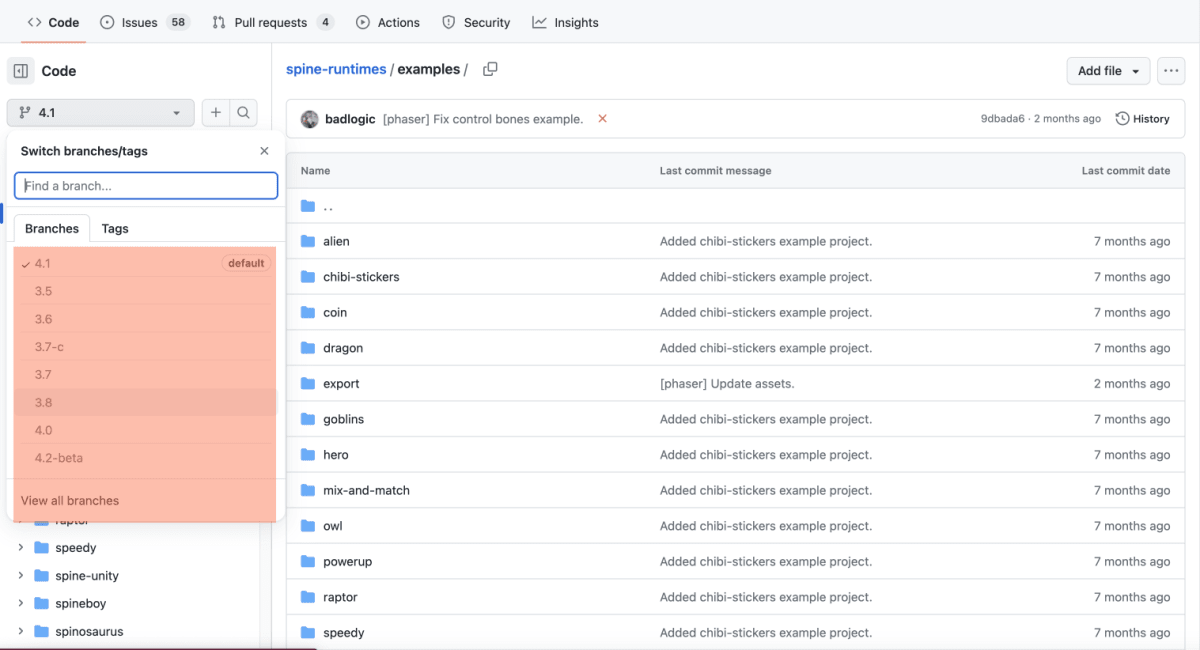Open the export folder
The image size is (1200, 650).
pos(341,384)
